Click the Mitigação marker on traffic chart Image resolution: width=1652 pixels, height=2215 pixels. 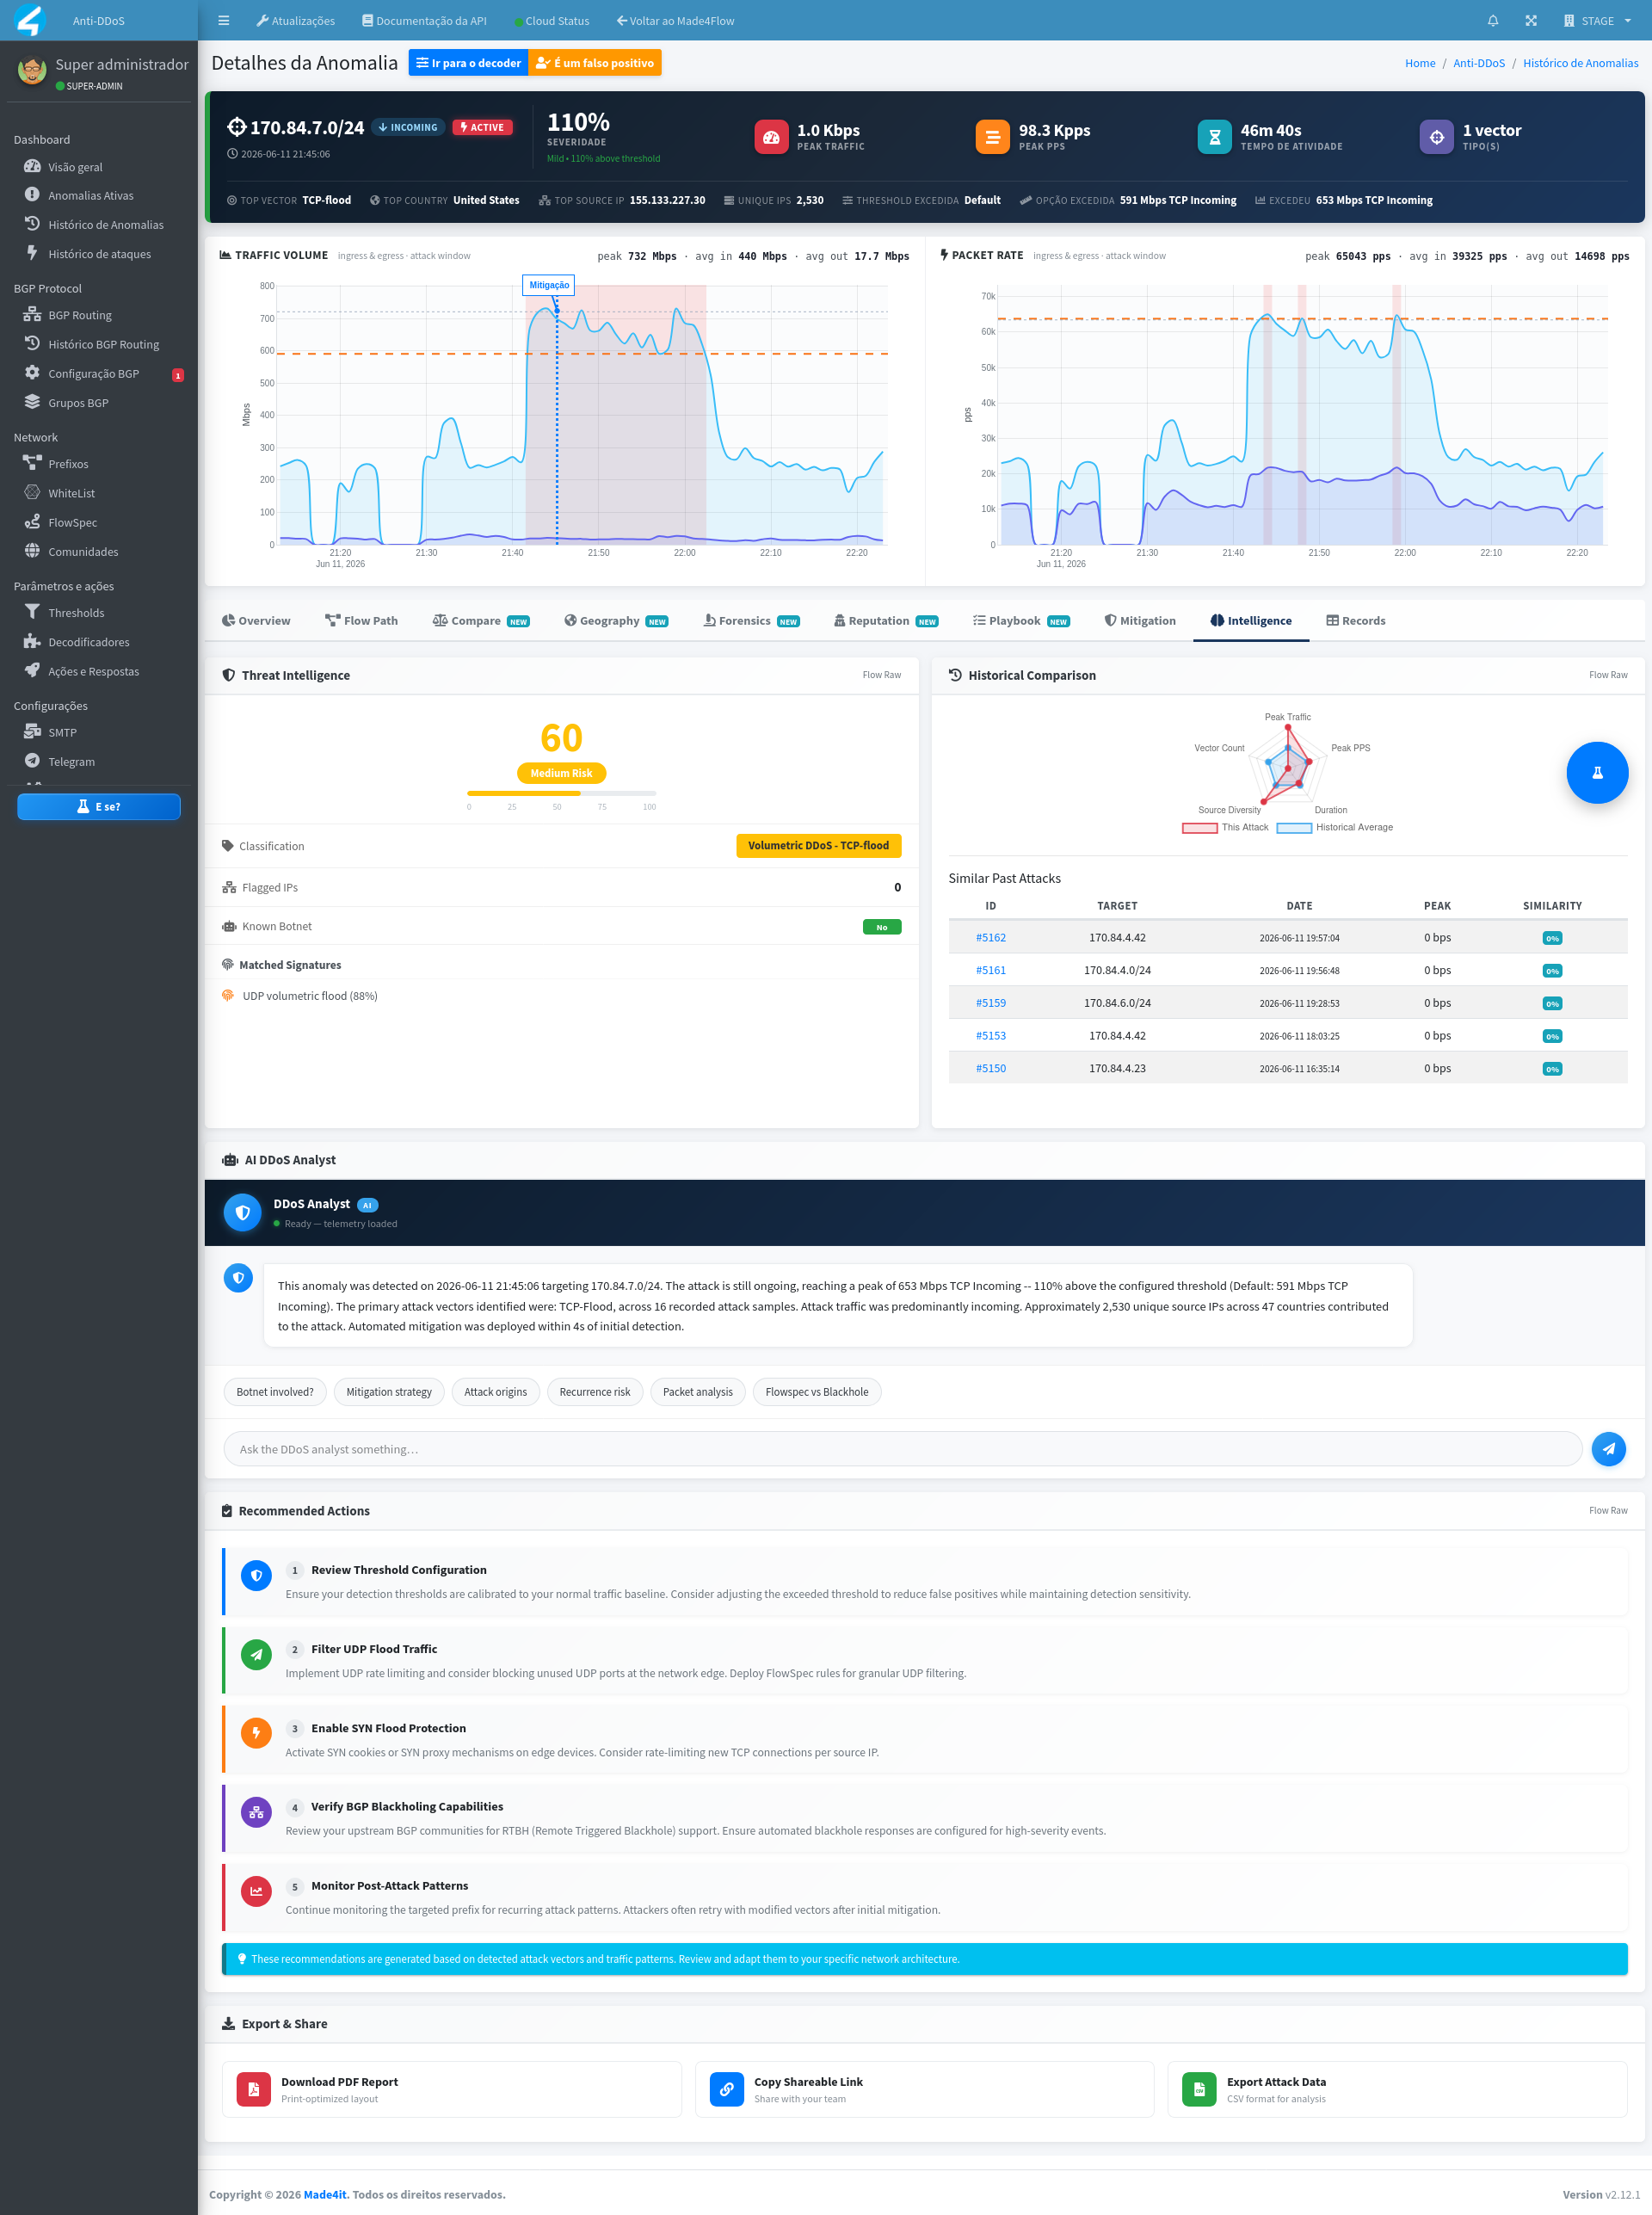(549, 285)
